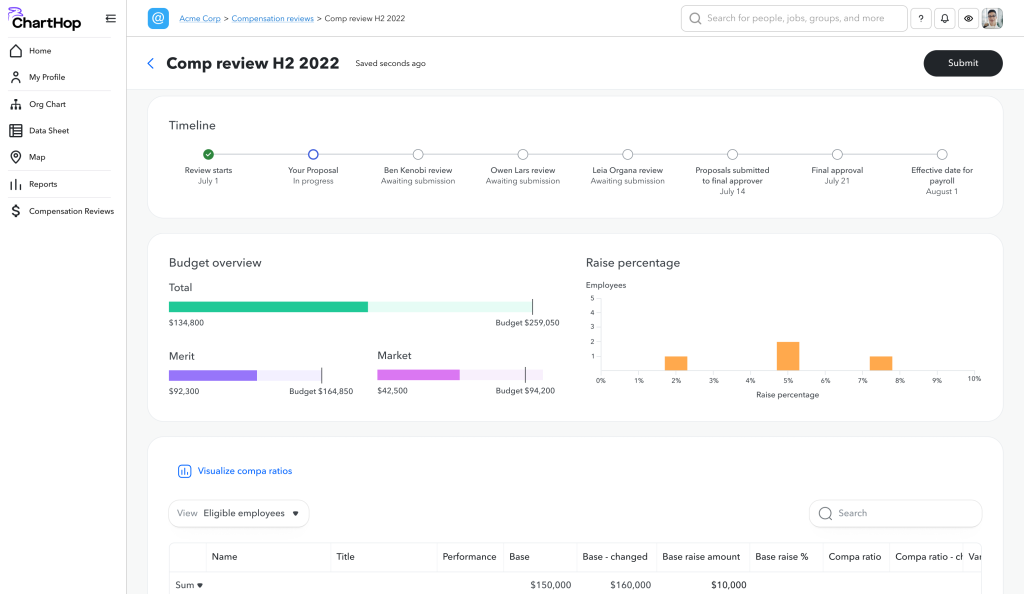The image size is (1024, 594).
Task: Click the Compensation reviews breadcrumb link
Action: [273, 19]
